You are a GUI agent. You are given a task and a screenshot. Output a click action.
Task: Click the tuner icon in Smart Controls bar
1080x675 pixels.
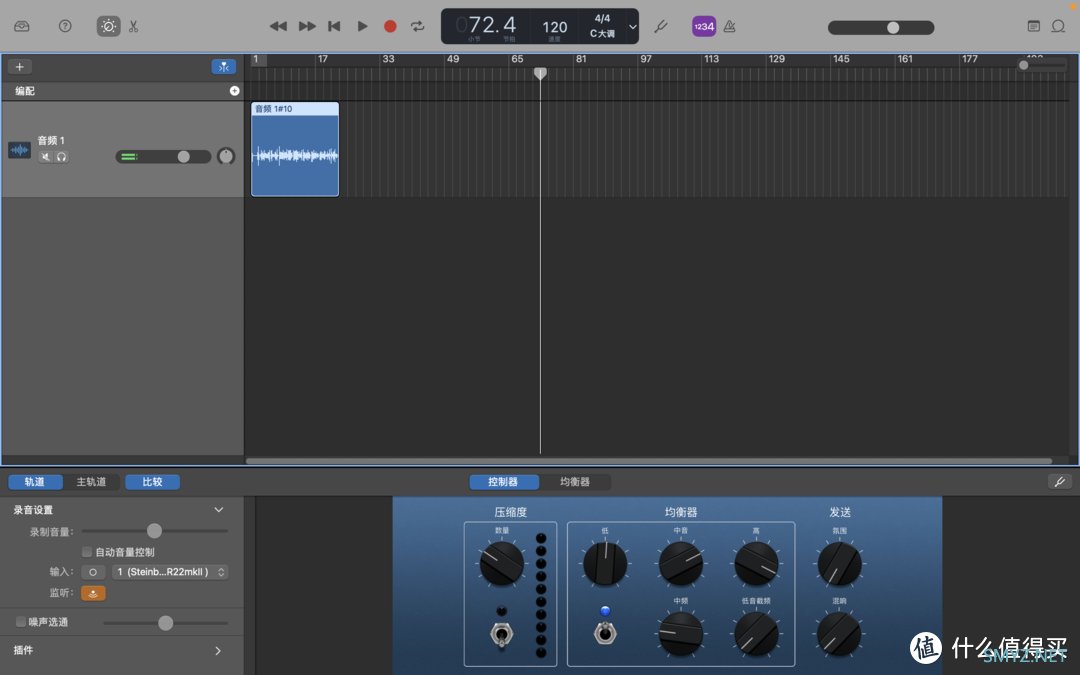[1059, 482]
